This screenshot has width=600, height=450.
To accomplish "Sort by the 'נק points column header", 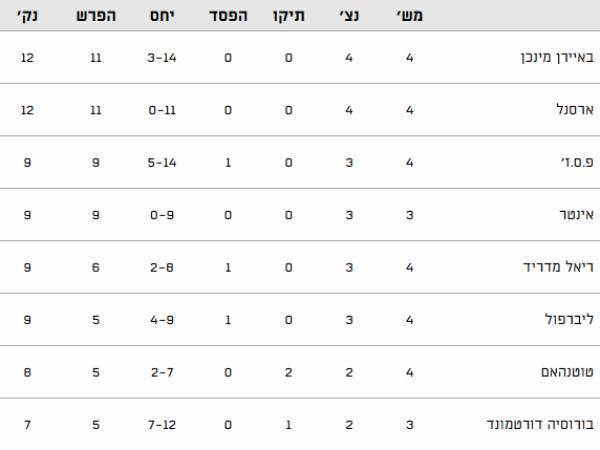I will [27, 16].
